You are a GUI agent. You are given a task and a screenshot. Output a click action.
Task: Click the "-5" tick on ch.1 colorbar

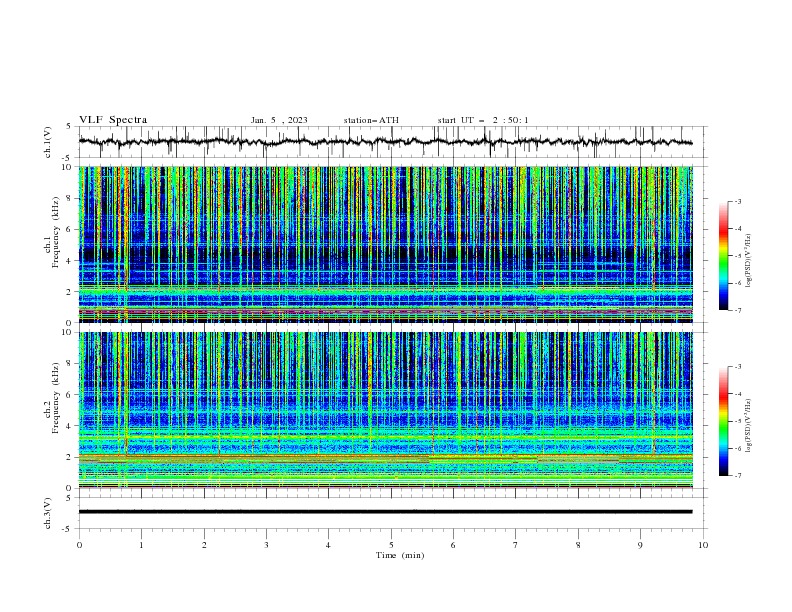pyautogui.click(x=738, y=256)
